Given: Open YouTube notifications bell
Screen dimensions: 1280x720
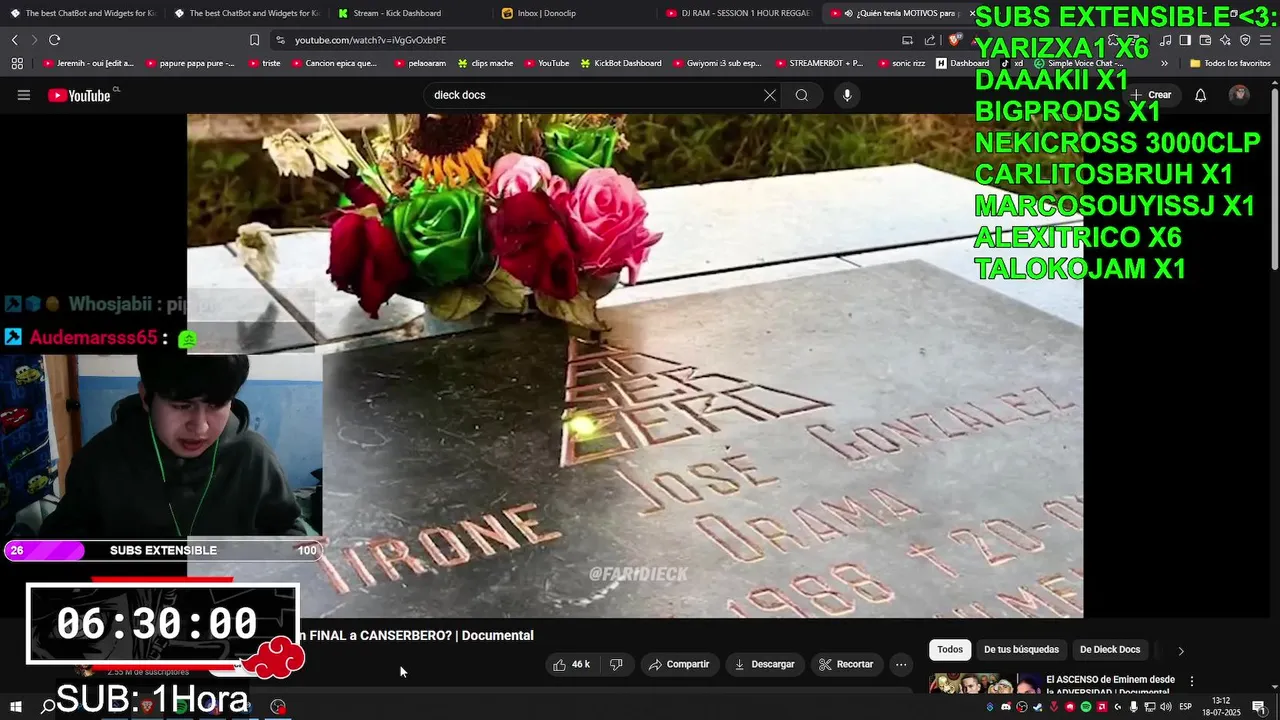Looking at the screenshot, I should click(x=1200, y=95).
